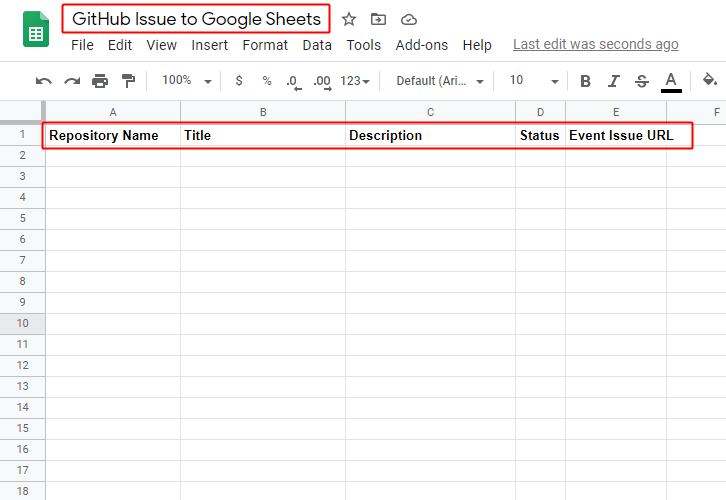This screenshot has height=500, width=726.
Task: Open the Insert menu
Action: (209, 45)
